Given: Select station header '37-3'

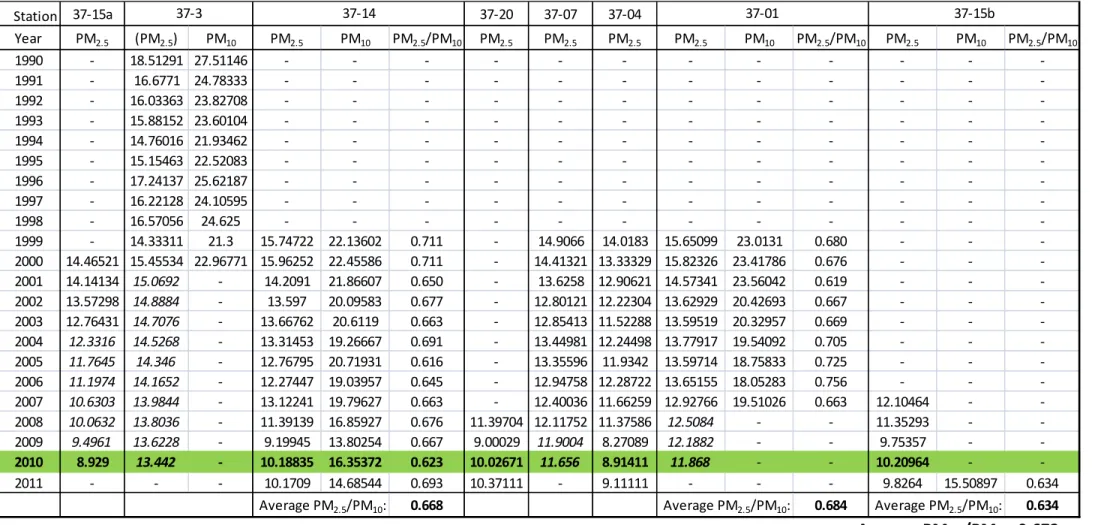Looking at the screenshot, I should point(188,14).
